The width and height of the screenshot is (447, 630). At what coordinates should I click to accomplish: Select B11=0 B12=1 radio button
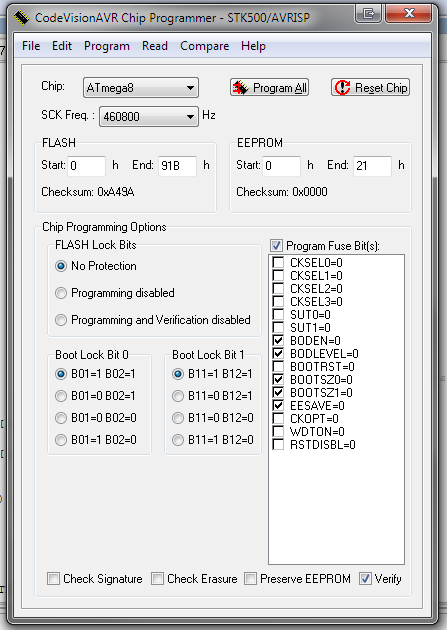click(x=178, y=396)
